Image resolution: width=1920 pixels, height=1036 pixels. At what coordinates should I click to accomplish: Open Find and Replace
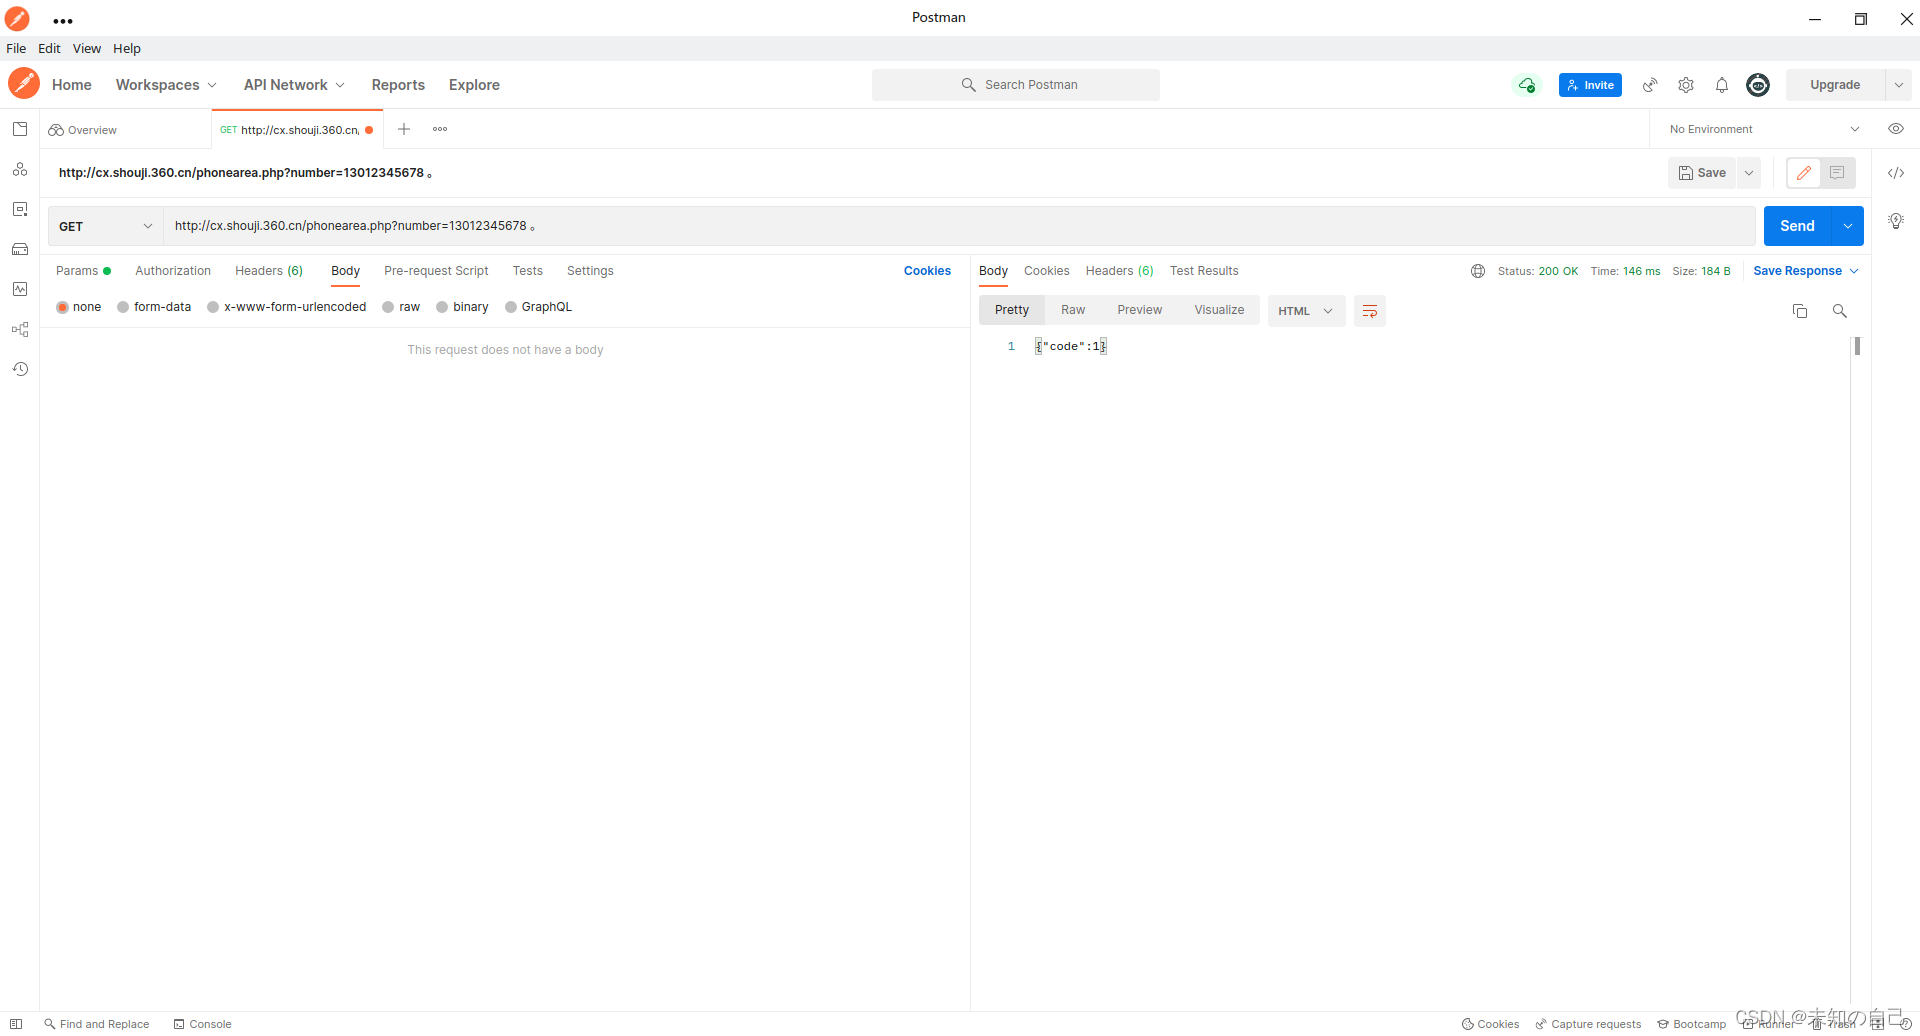pos(97,1024)
